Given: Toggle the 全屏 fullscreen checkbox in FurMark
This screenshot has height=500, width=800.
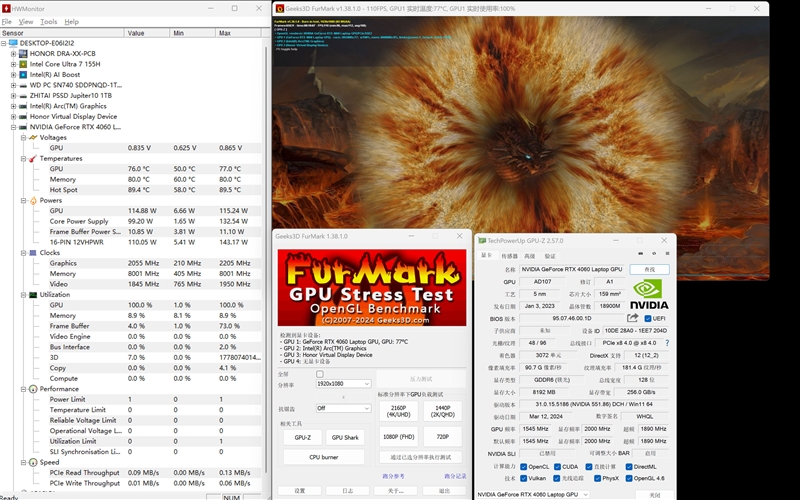Looking at the screenshot, I should [x=320, y=374].
